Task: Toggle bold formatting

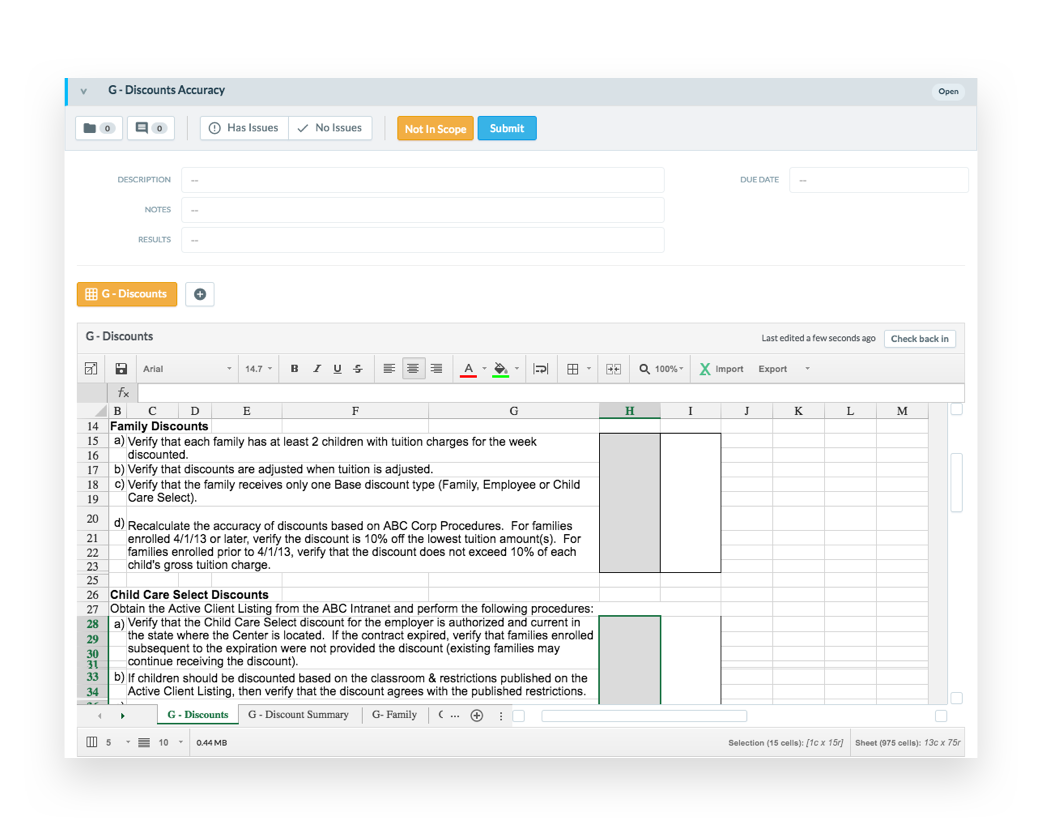Action: pyautogui.click(x=294, y=369)
